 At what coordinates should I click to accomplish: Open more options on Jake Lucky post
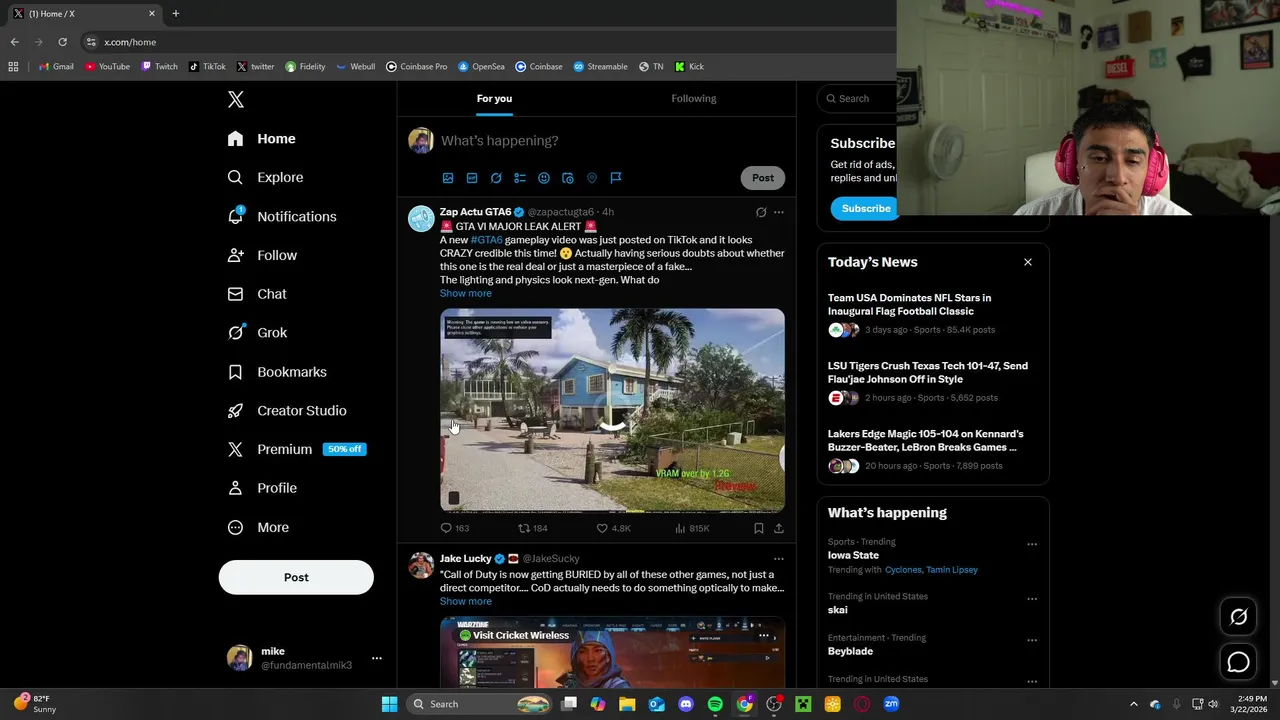[779, 559]
